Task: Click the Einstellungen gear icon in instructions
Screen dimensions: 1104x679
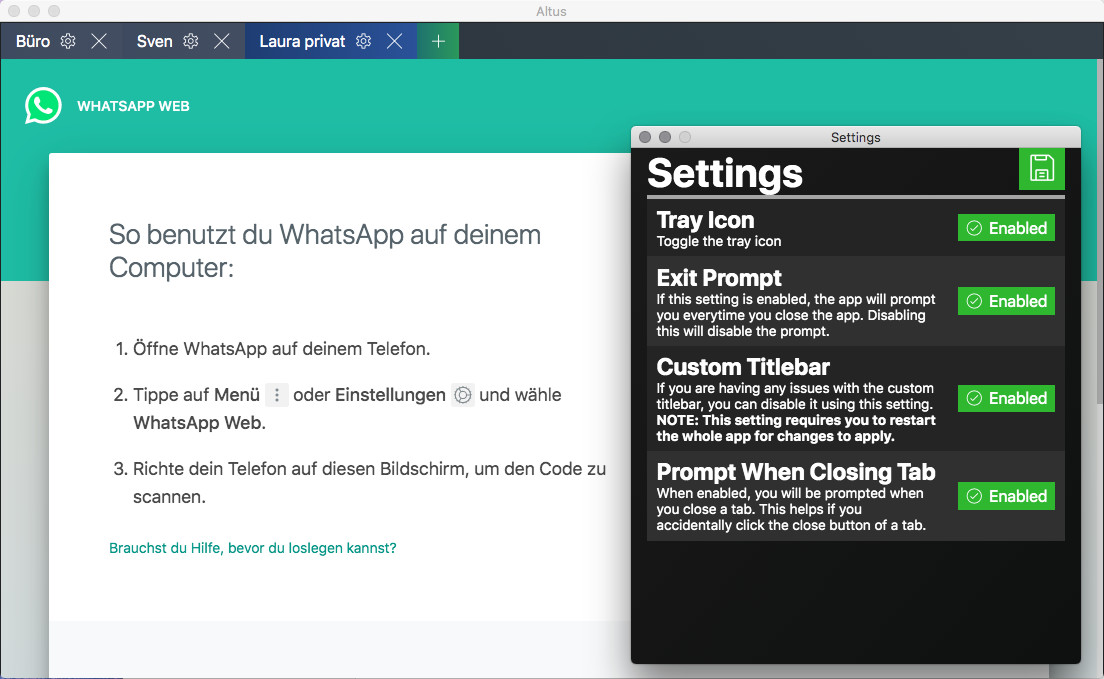Action: [463, 395]
